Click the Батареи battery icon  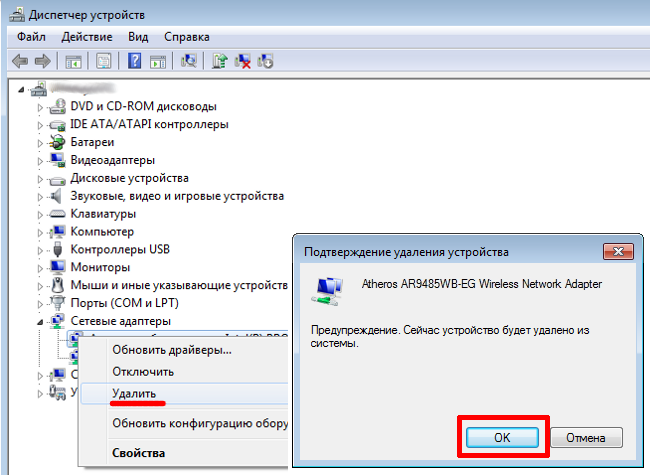[58, 142]
